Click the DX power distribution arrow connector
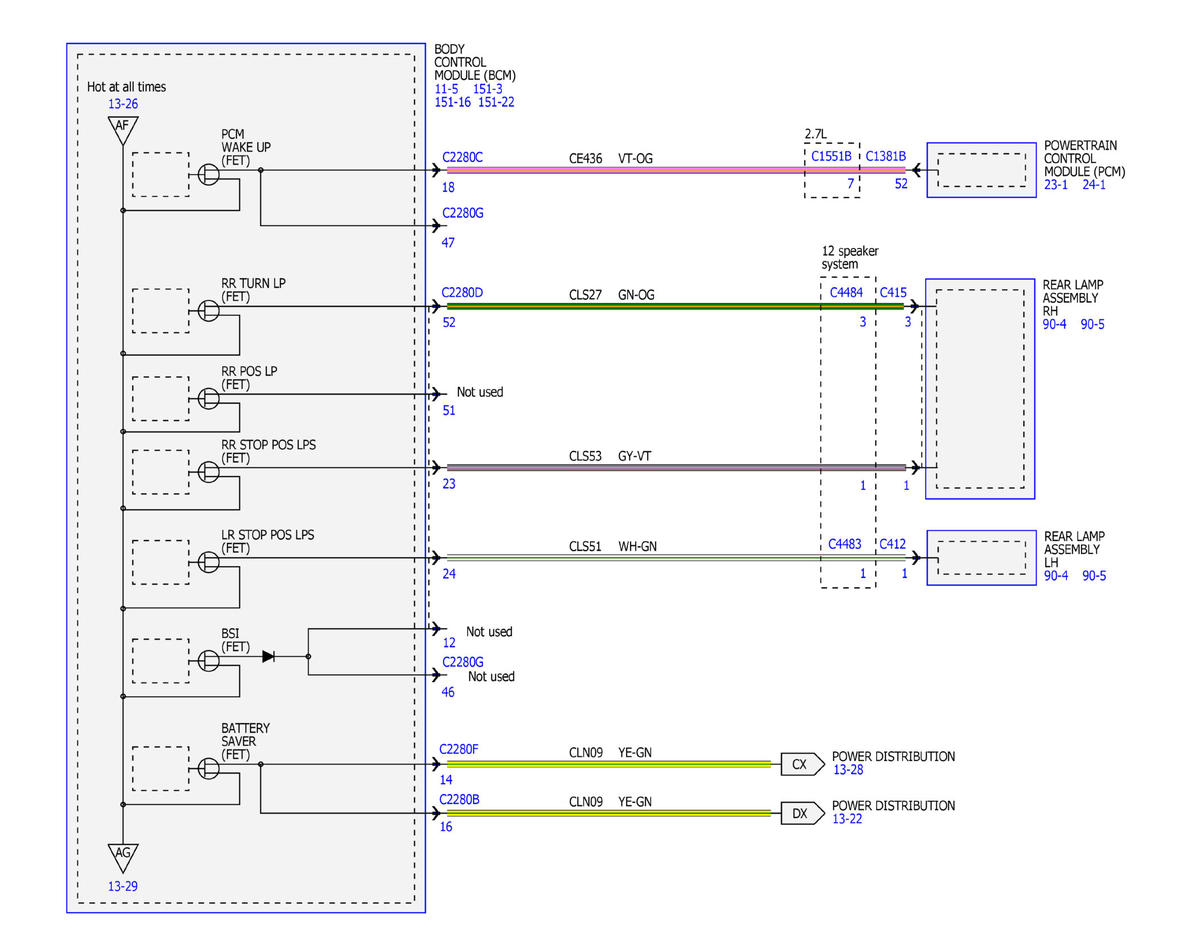This screenshot has width=1200, height=927. coord(803,814)
